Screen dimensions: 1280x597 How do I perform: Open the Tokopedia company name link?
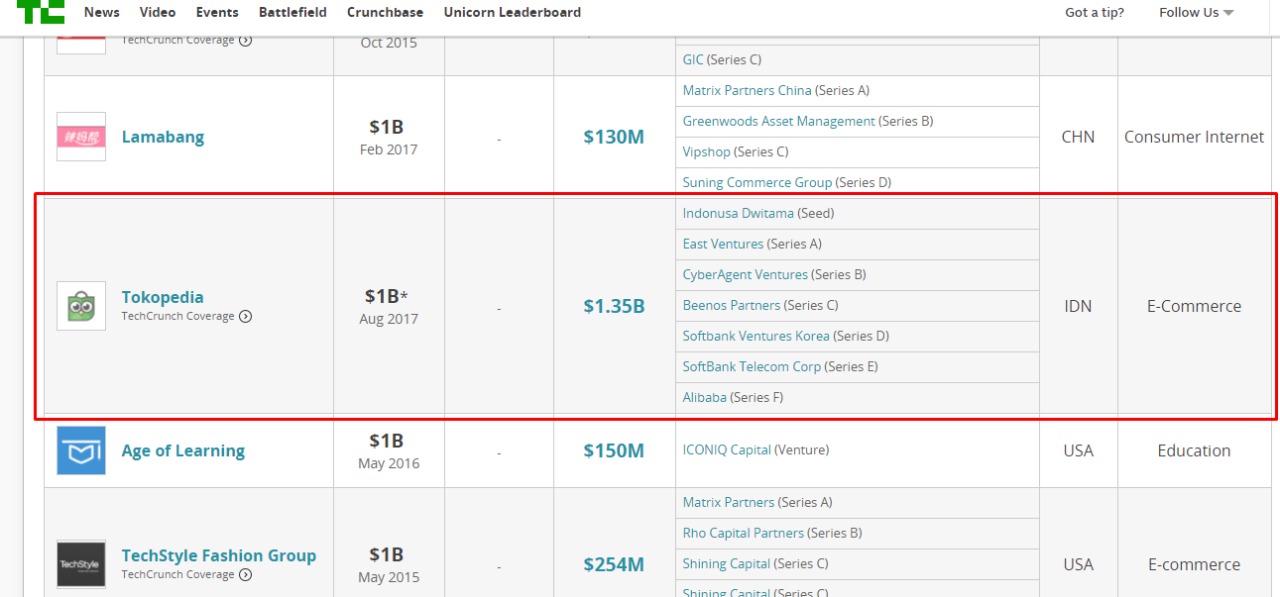click(162, 297)
